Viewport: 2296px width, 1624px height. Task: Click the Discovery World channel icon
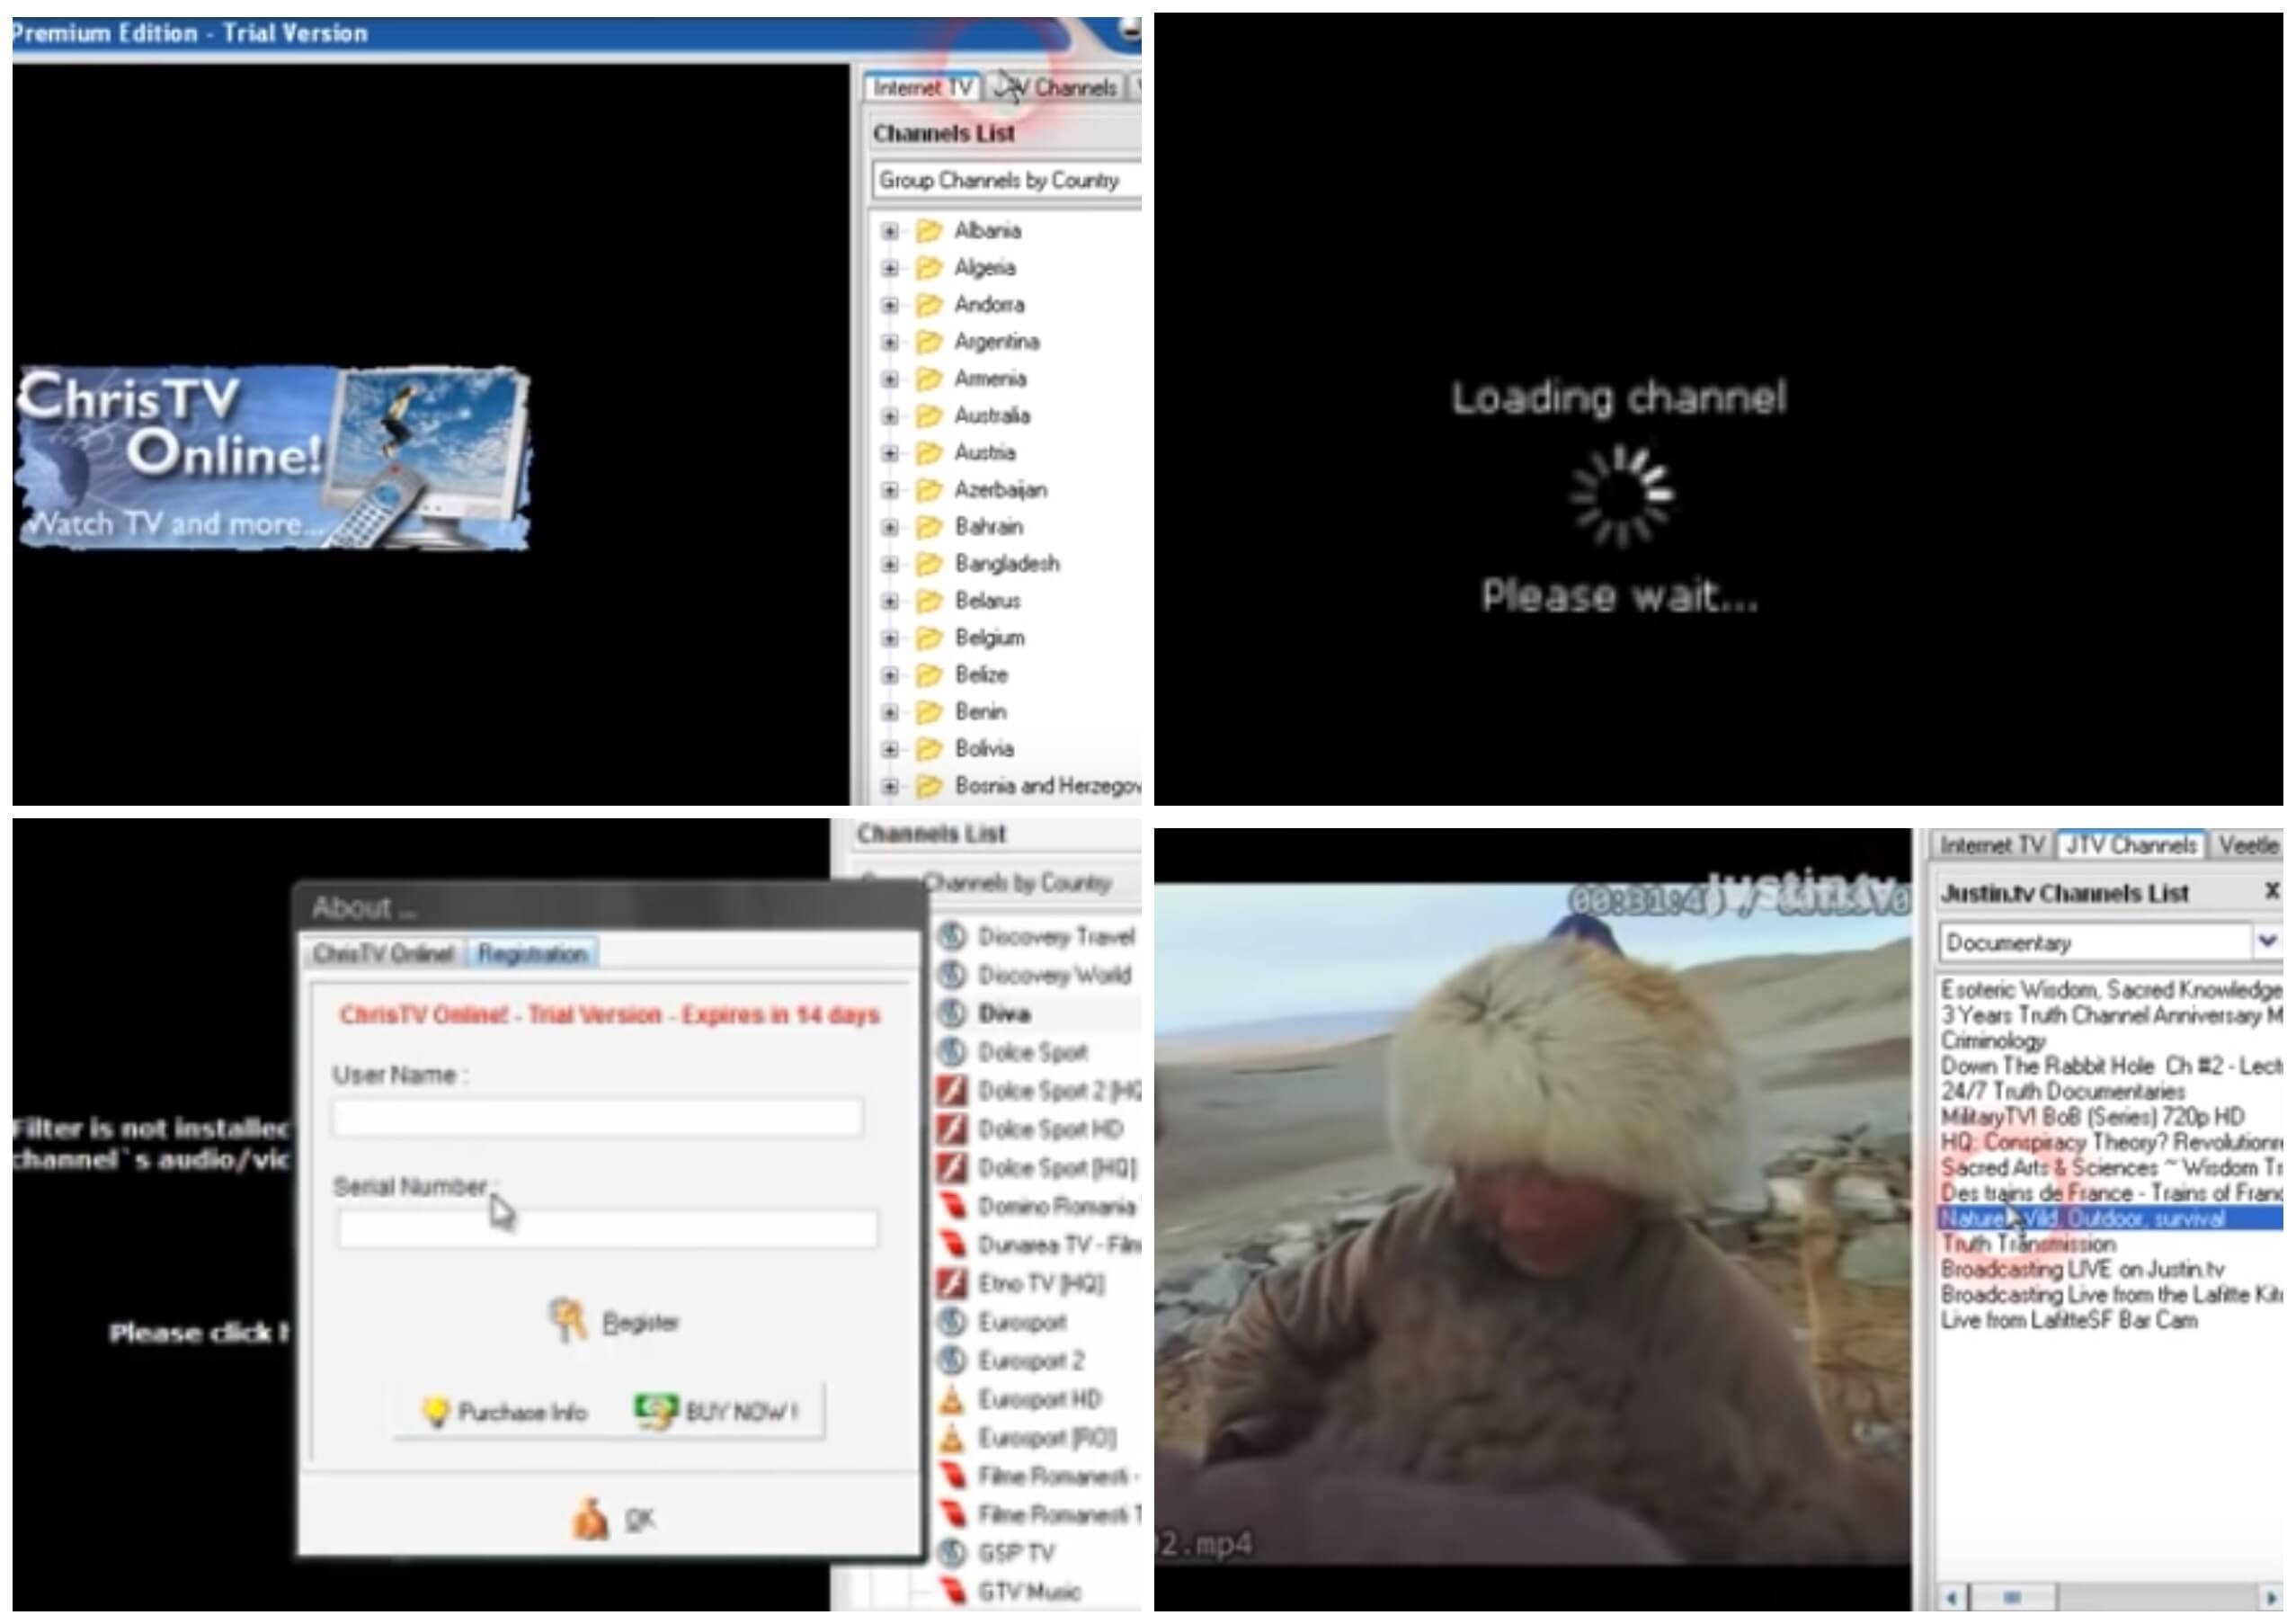952,974
